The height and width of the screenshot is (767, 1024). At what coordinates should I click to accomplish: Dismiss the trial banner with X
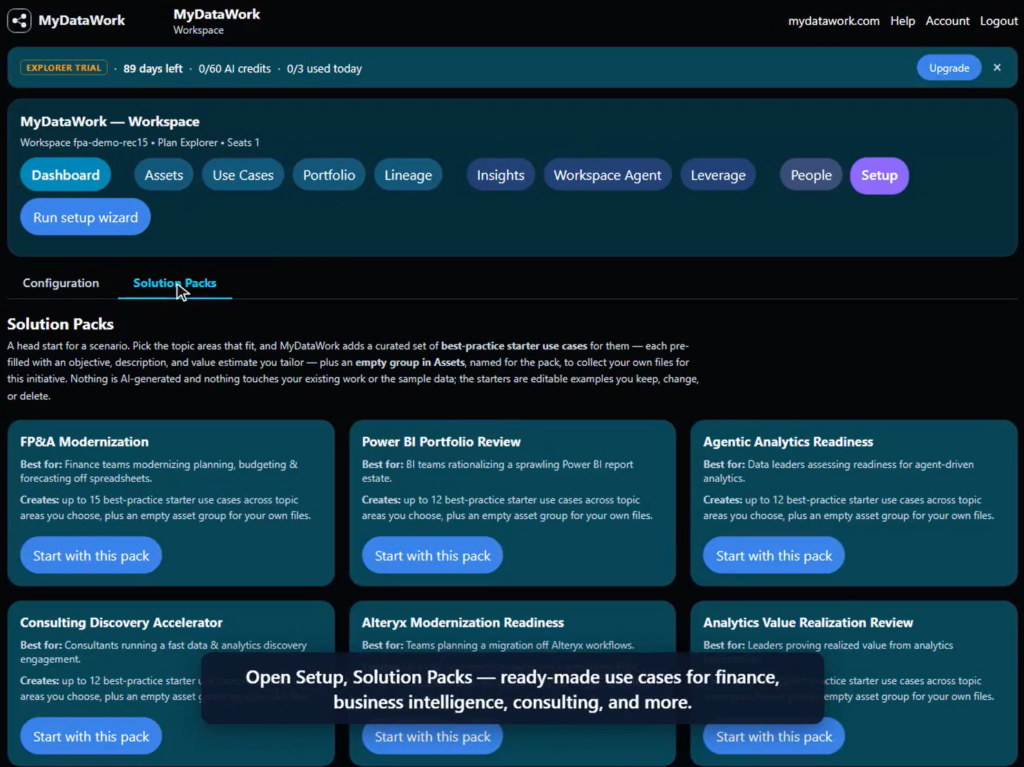point(997,67)
